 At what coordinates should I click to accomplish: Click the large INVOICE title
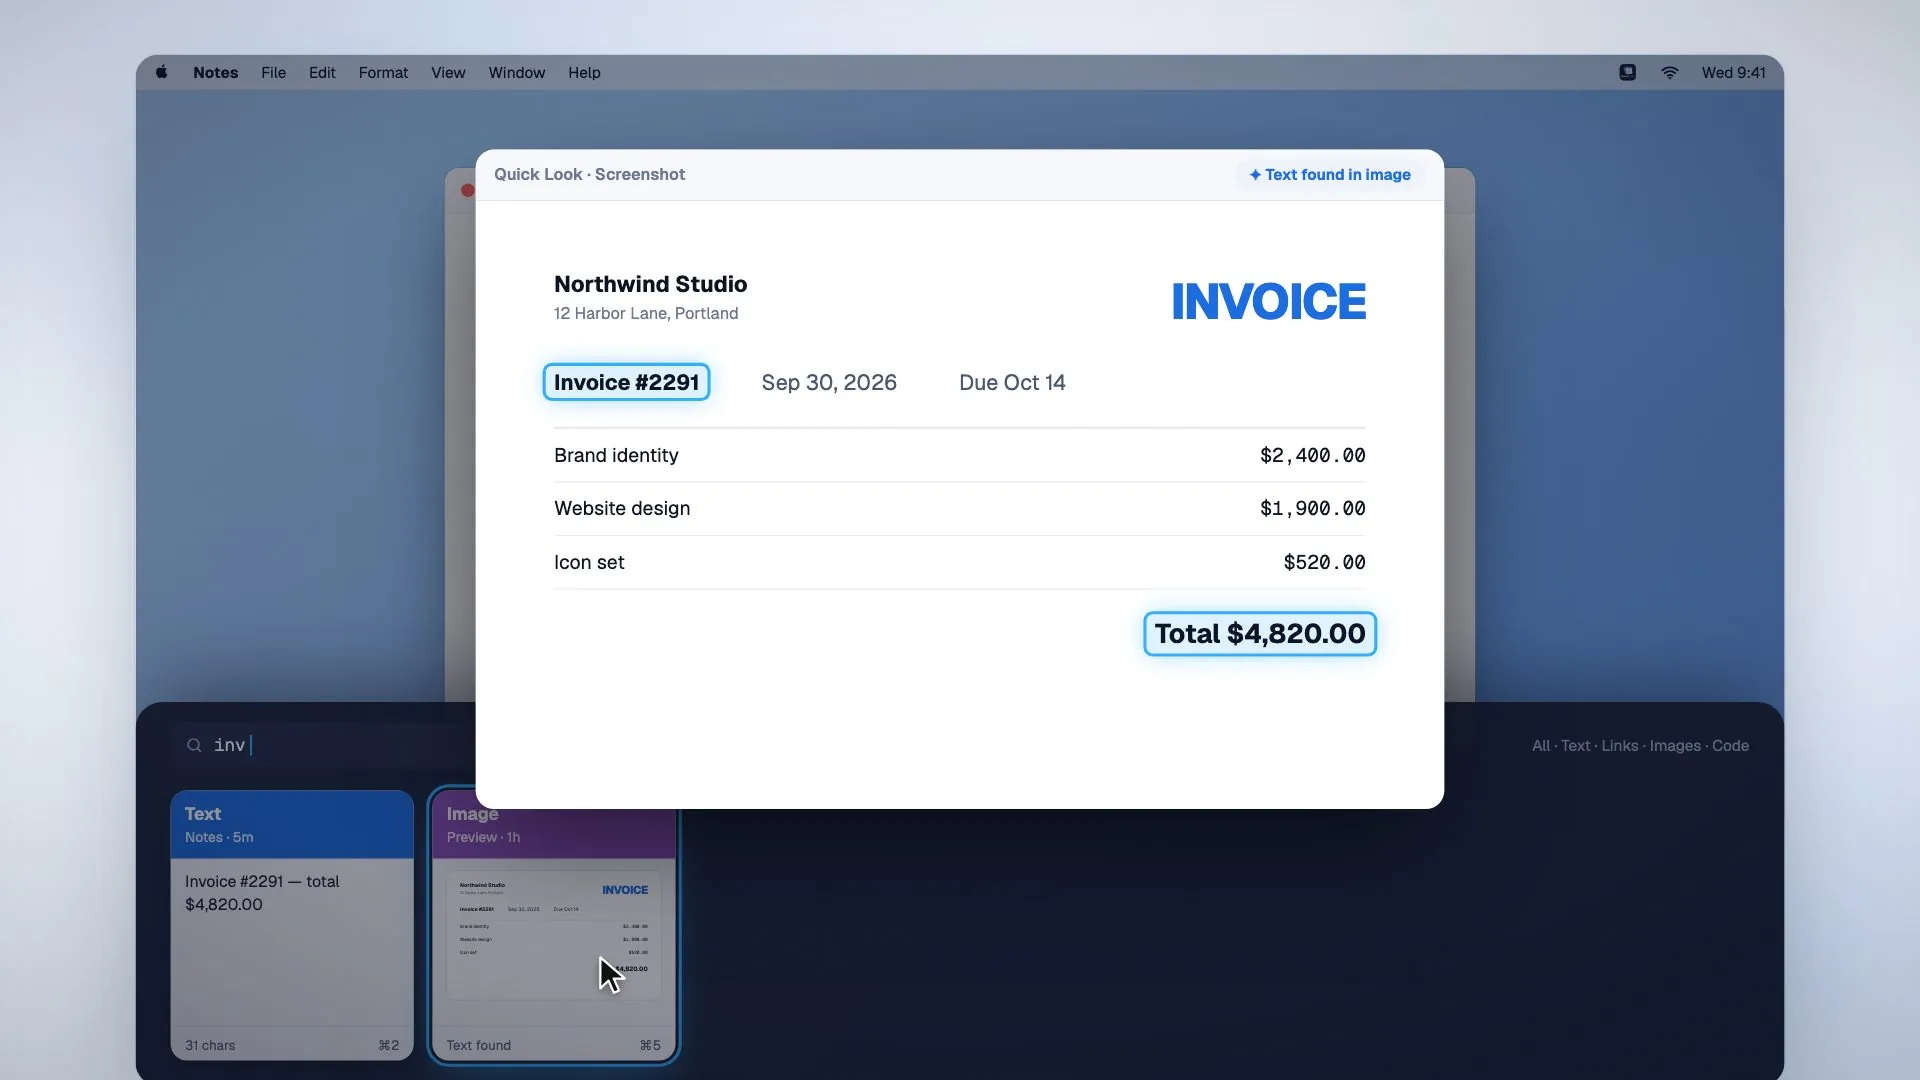1268,301
